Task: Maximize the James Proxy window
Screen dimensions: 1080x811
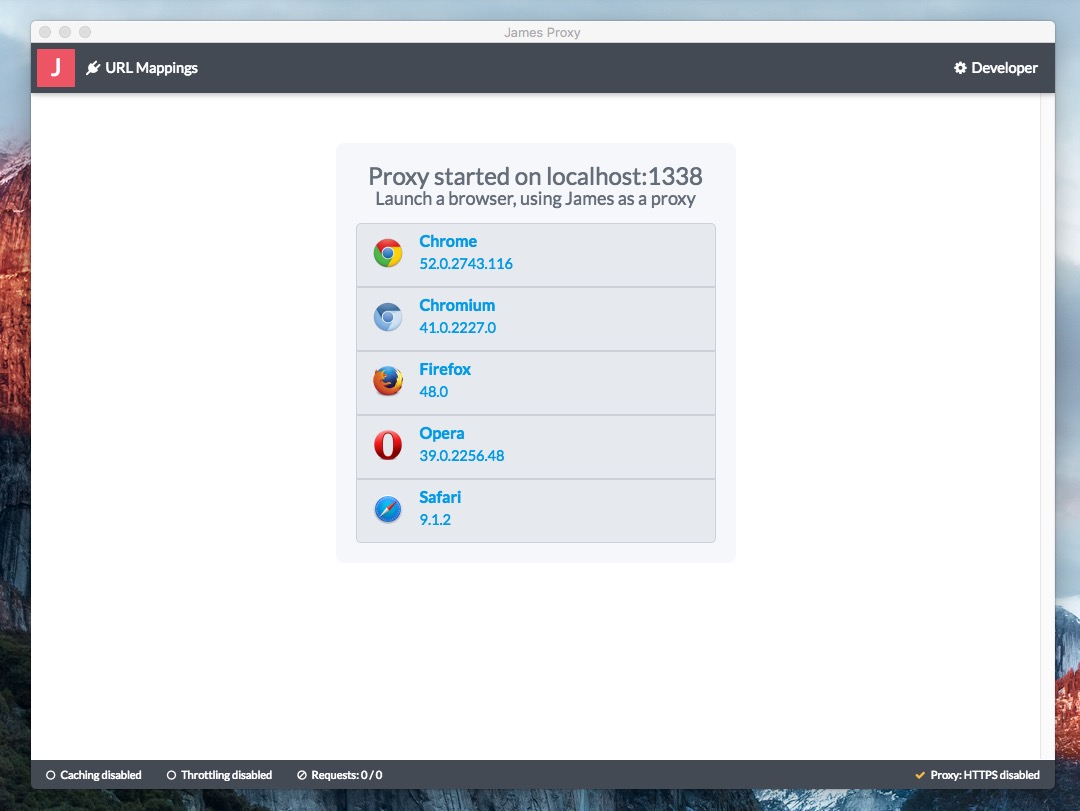Action: [x=85, y=32]
